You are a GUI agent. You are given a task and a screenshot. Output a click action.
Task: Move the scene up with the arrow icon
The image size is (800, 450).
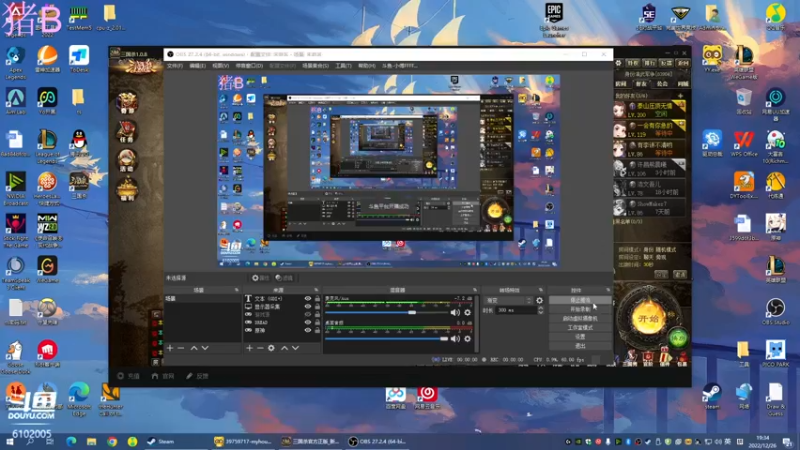[x=194, y=348]
